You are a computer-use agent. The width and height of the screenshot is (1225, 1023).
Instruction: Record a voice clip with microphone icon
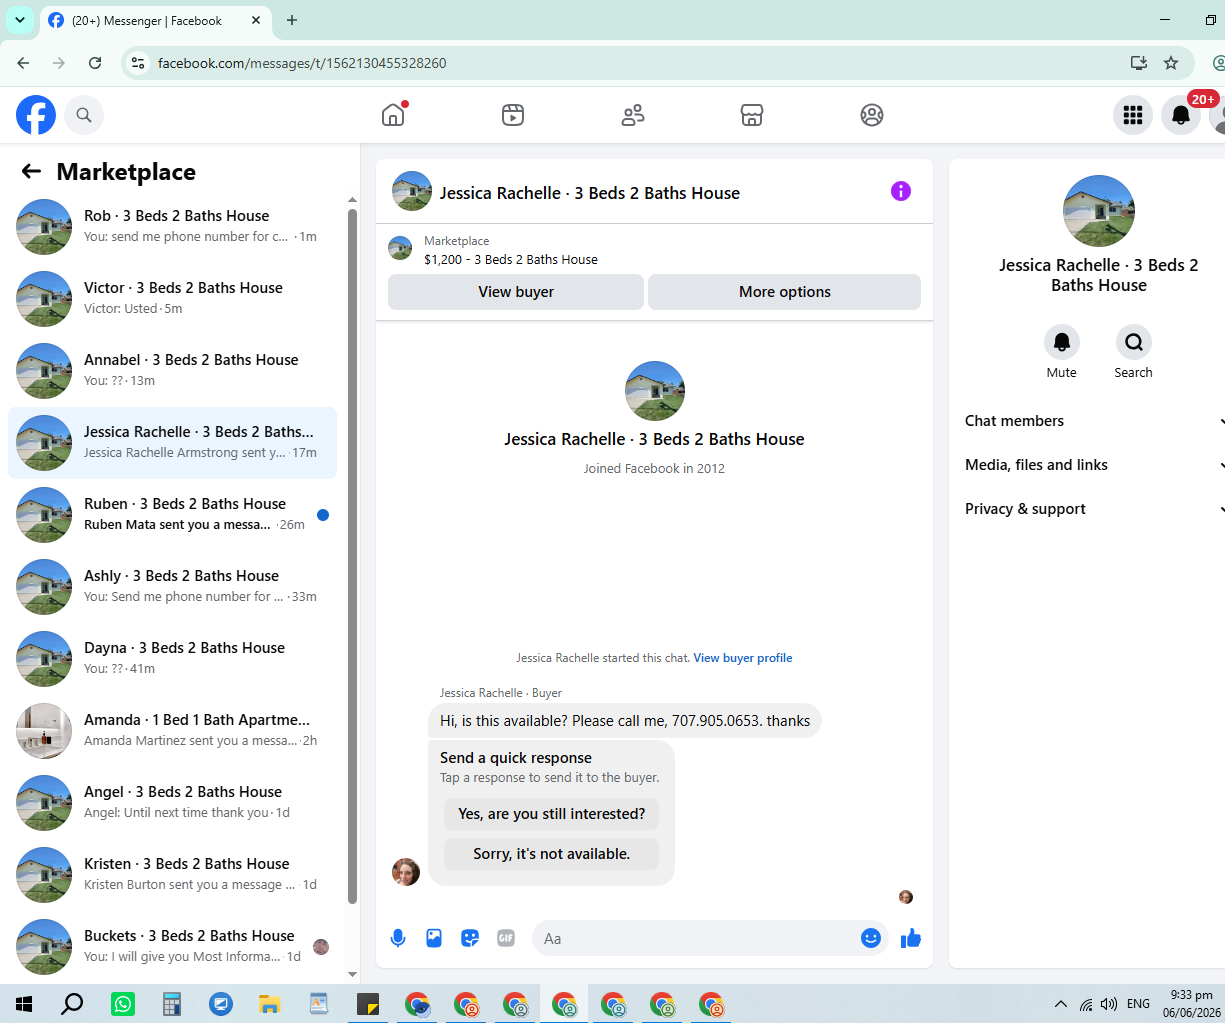(398, 938)
